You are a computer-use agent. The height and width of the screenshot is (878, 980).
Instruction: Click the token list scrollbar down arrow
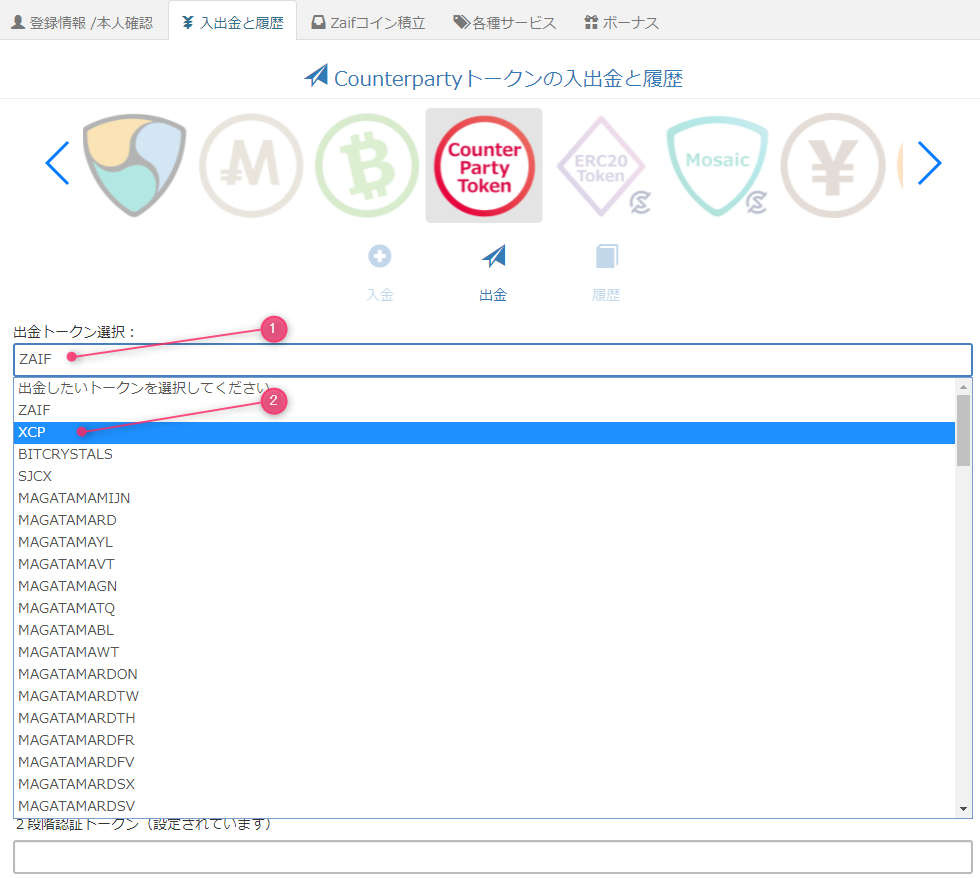coord(963,809)
